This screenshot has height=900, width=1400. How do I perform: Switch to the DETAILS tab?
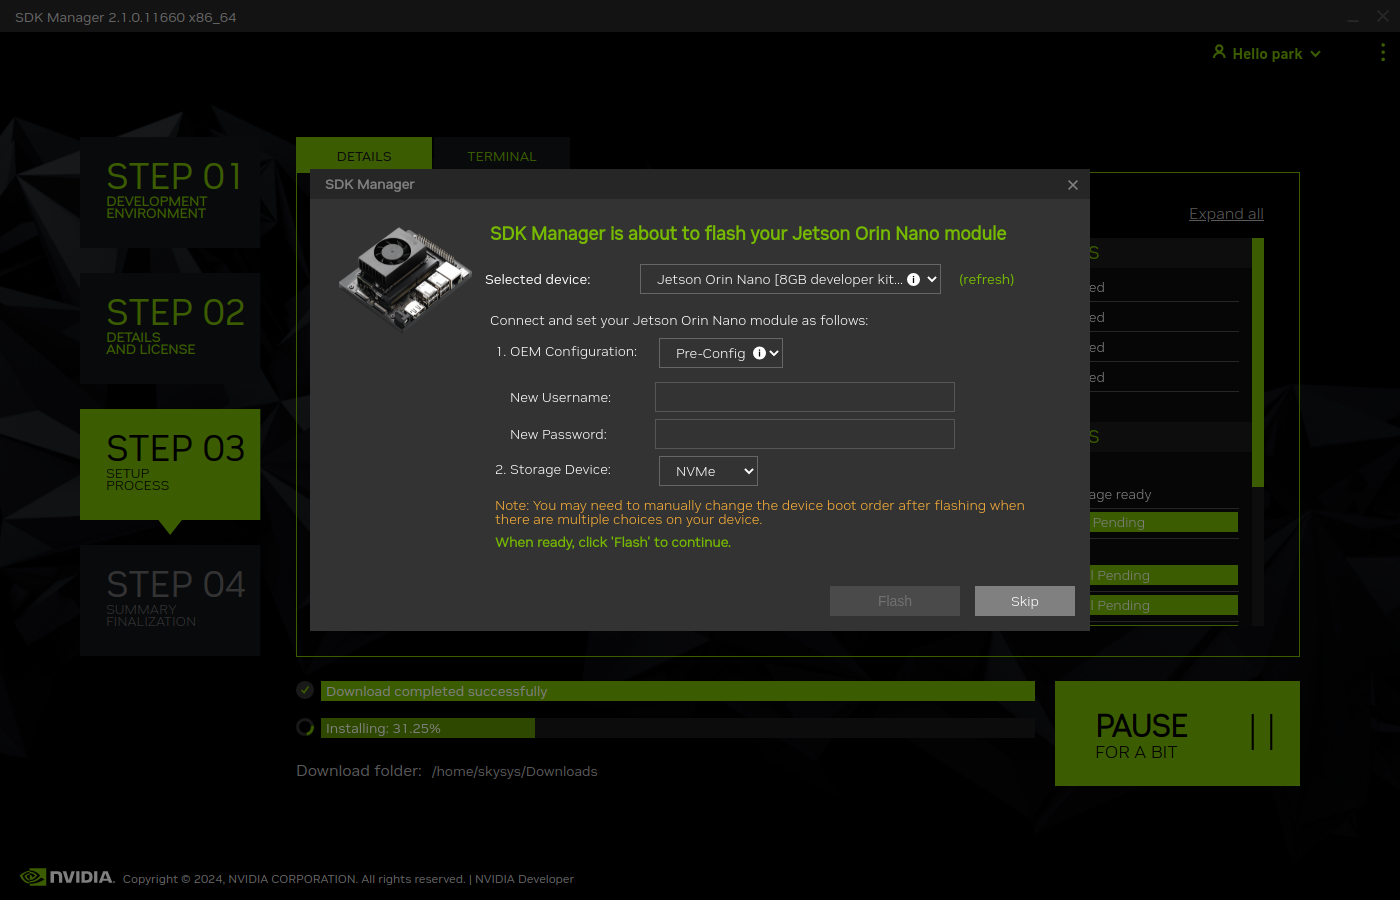[x=364, y=156]
